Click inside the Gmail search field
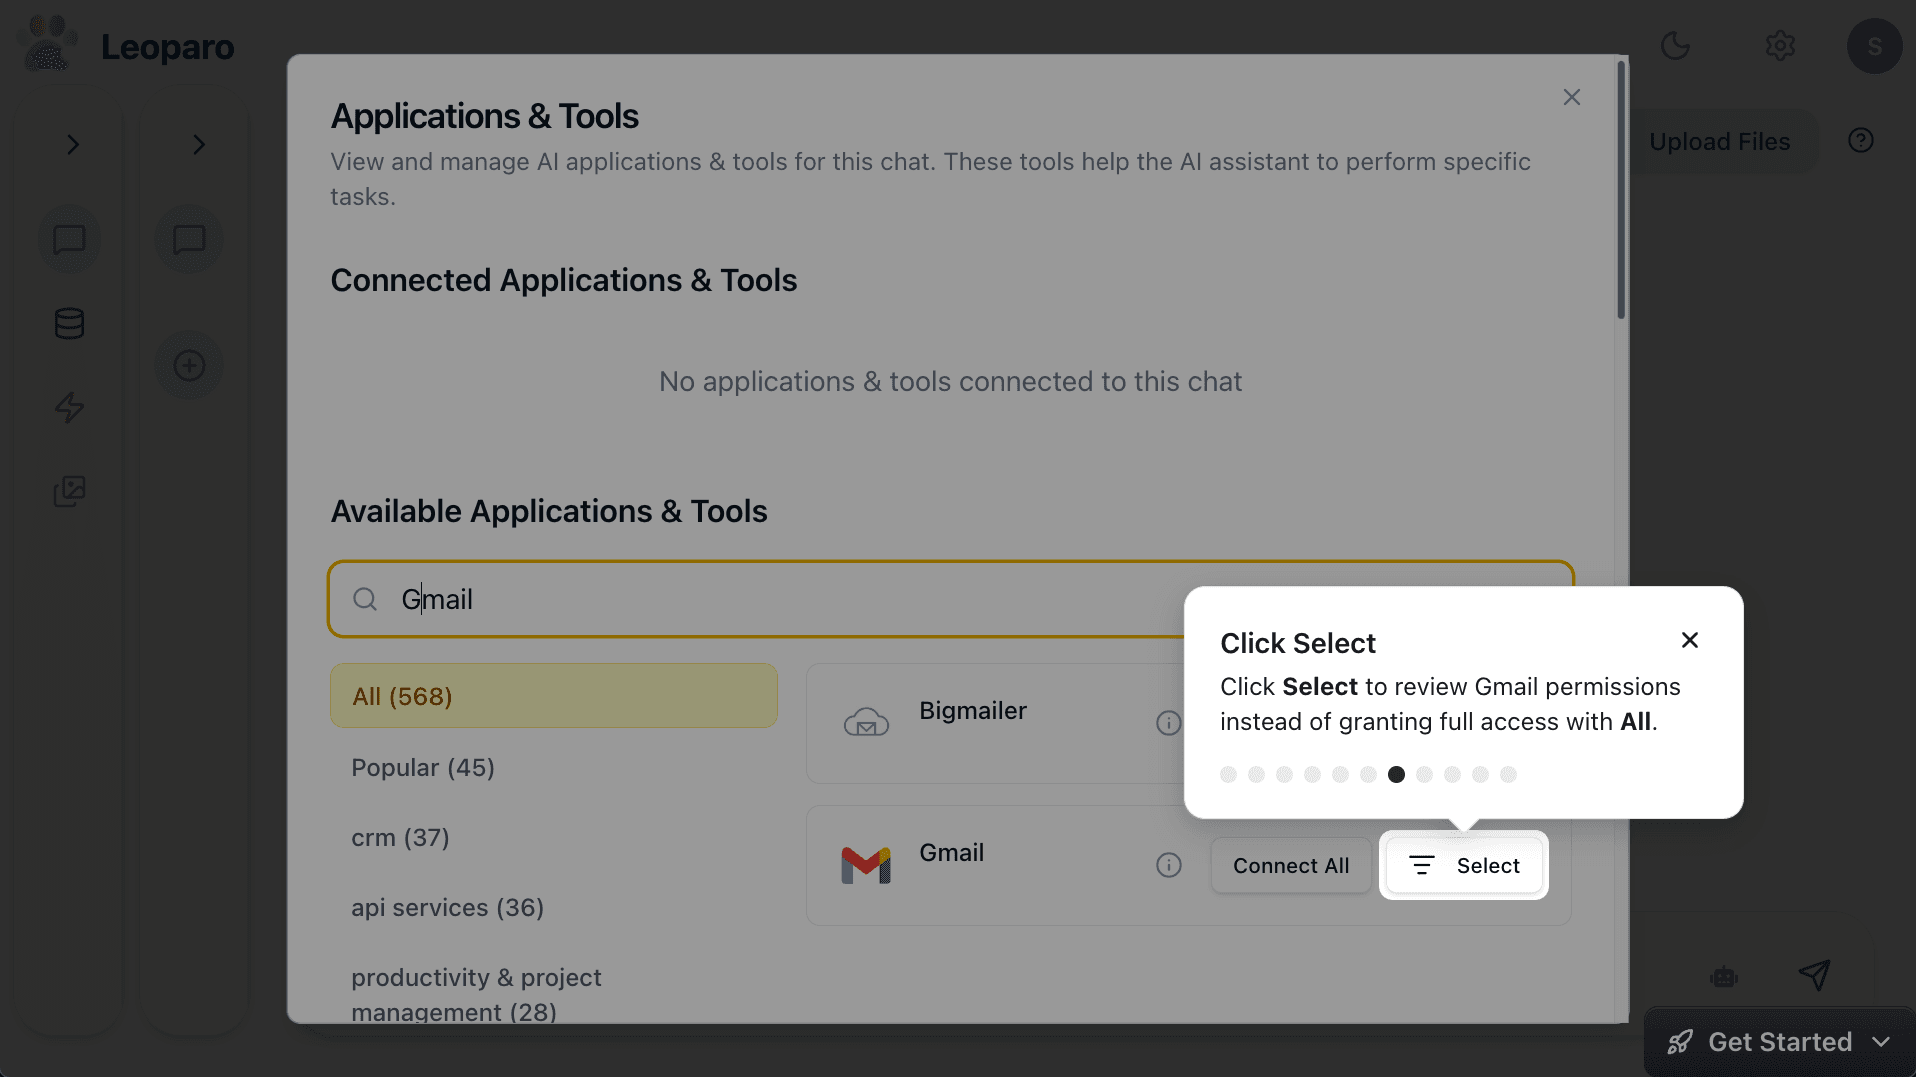Screen dimensions: 1916x1077 [700, 598]
